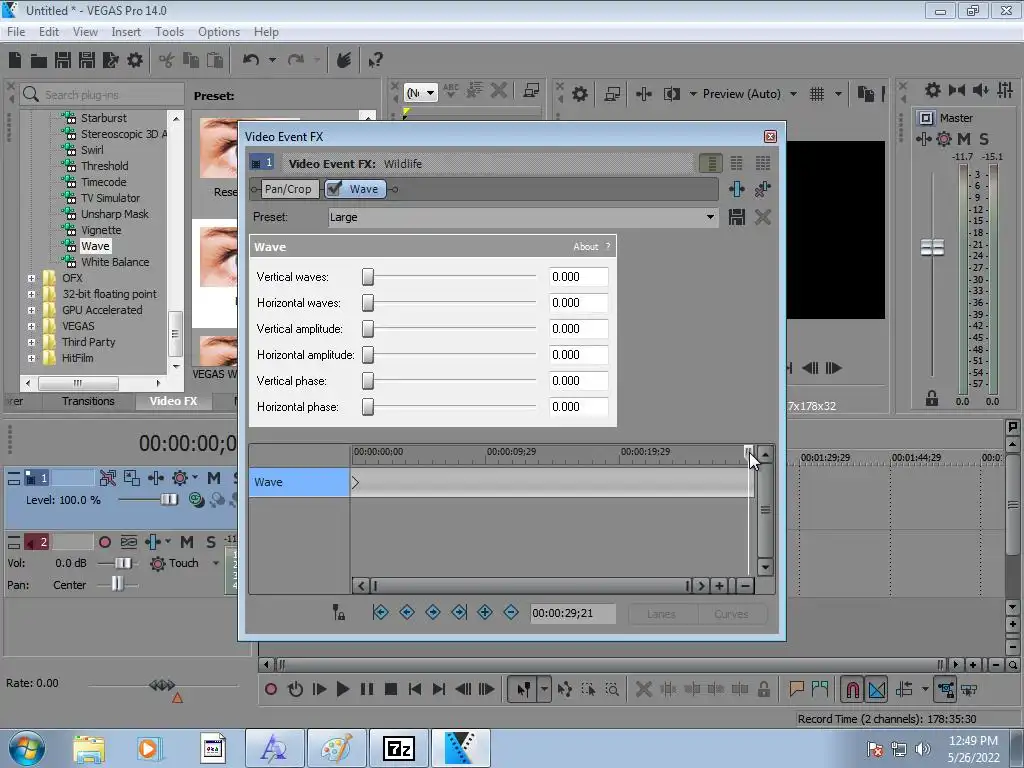
Task: Click the Save project icon
Action: pyautogui.click(x=63, y=60)
